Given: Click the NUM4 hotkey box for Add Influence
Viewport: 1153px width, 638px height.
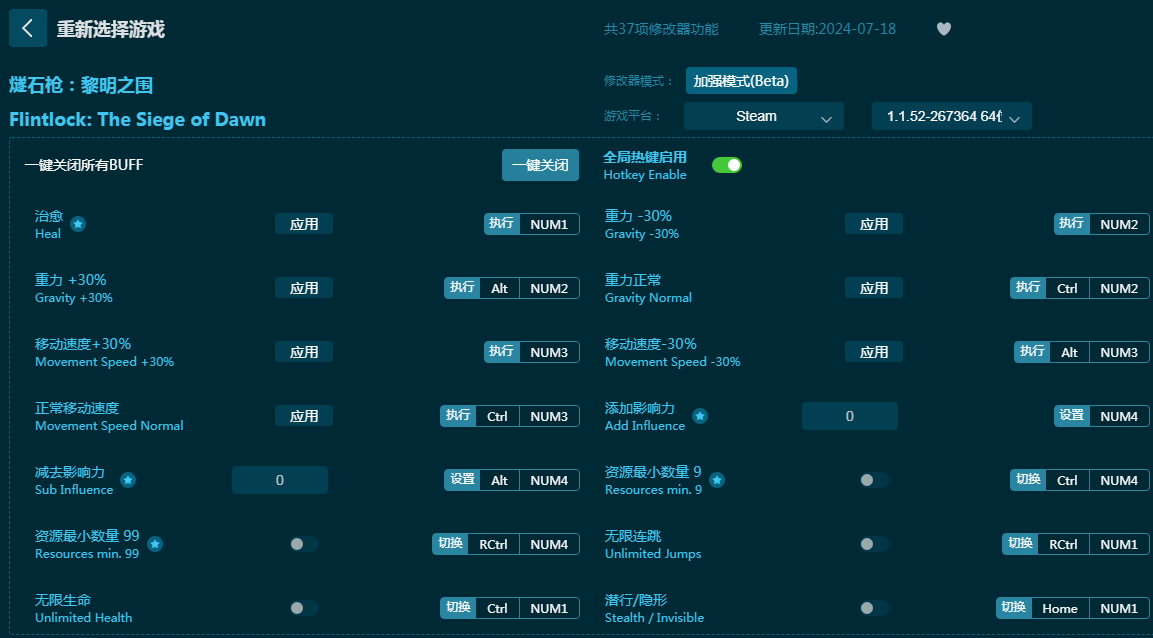Looking at the screenshot, I should tap(1119, 416).
